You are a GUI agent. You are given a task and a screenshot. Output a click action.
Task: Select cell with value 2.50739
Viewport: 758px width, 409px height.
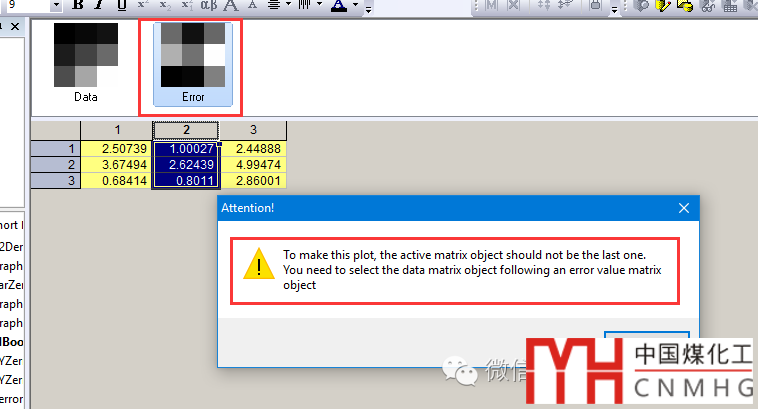coord(117,148)
